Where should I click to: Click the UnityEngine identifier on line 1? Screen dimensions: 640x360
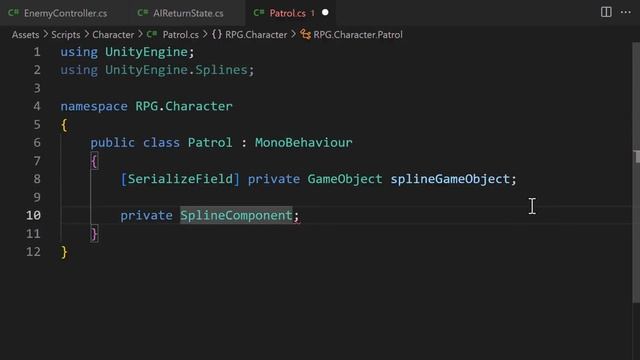pos(146,52)
